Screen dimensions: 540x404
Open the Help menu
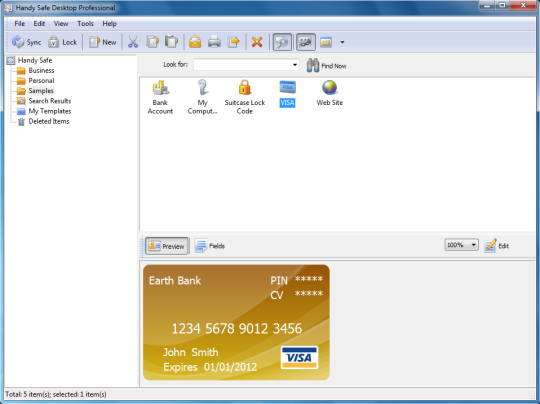coord(110,24)
